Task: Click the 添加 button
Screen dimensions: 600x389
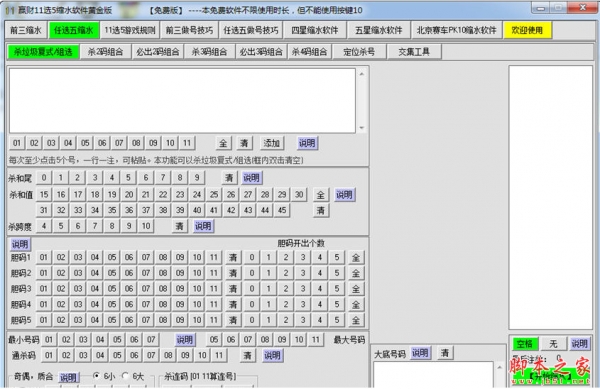Action: [271, 143]
